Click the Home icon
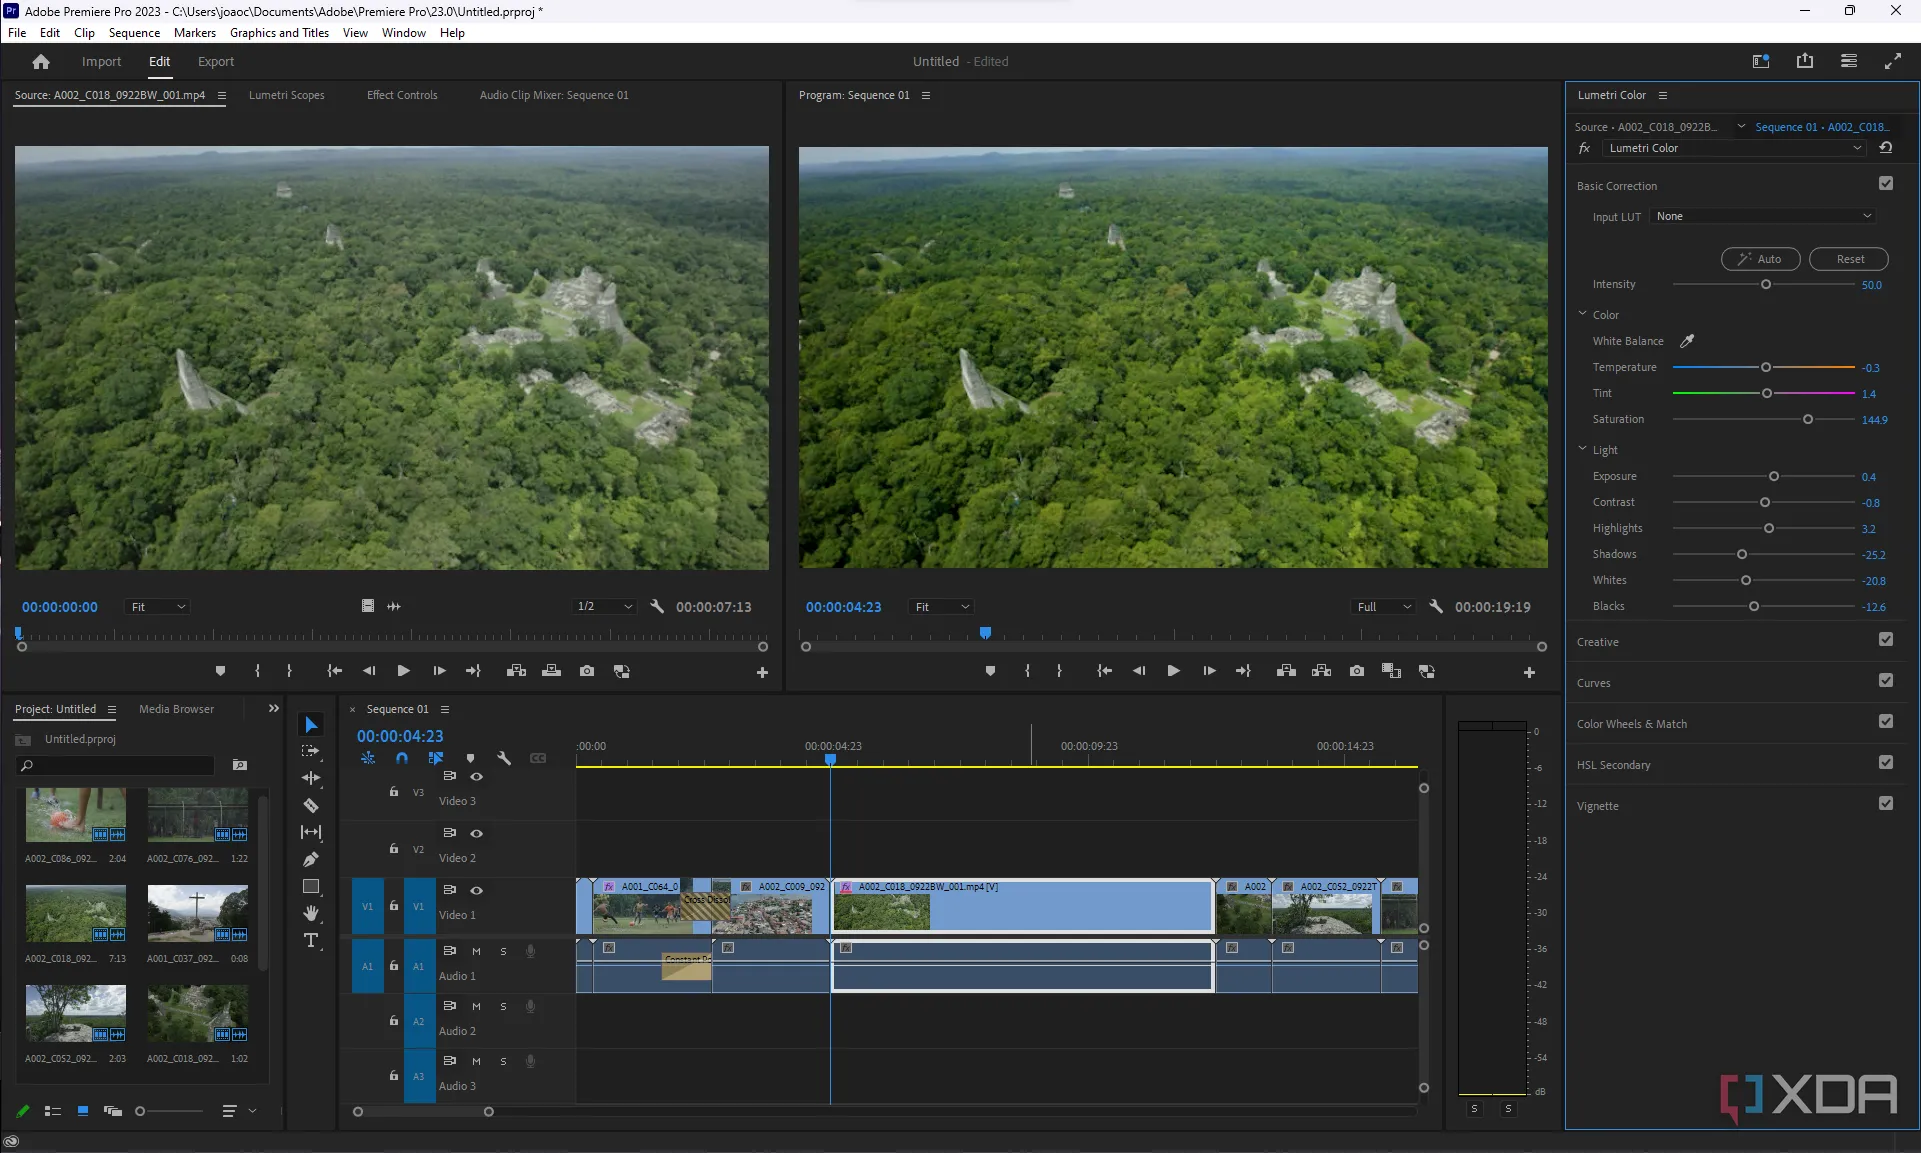This screenshot has height=1153, width=1921. click(x=41, y=61)
